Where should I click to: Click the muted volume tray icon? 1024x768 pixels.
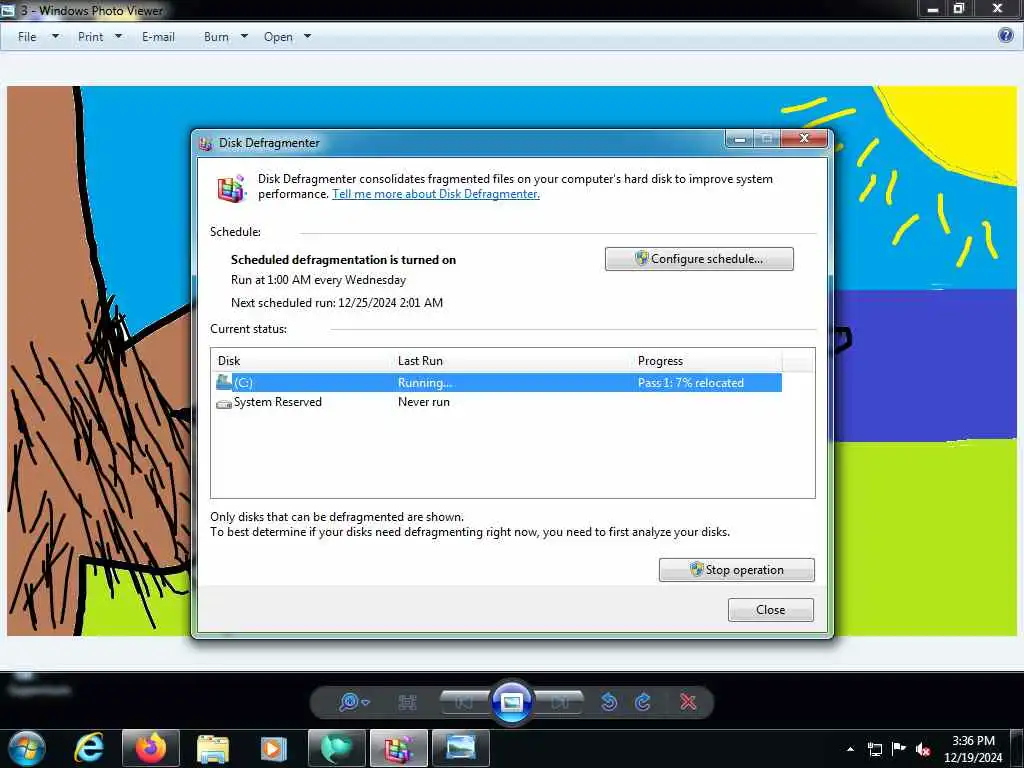(923, 749)
